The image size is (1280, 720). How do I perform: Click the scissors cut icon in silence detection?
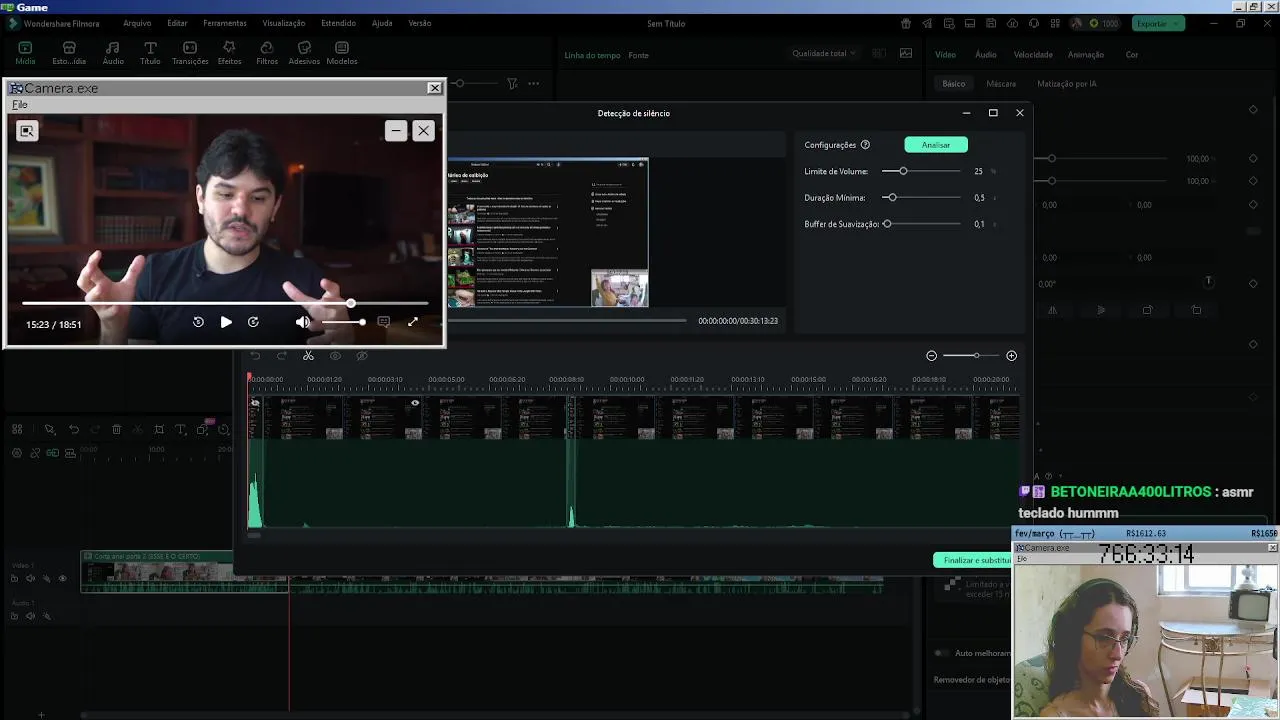coord(308,356)
